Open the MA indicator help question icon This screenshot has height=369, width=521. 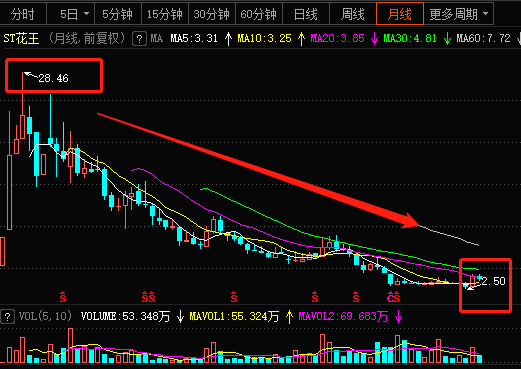point(139,39)
